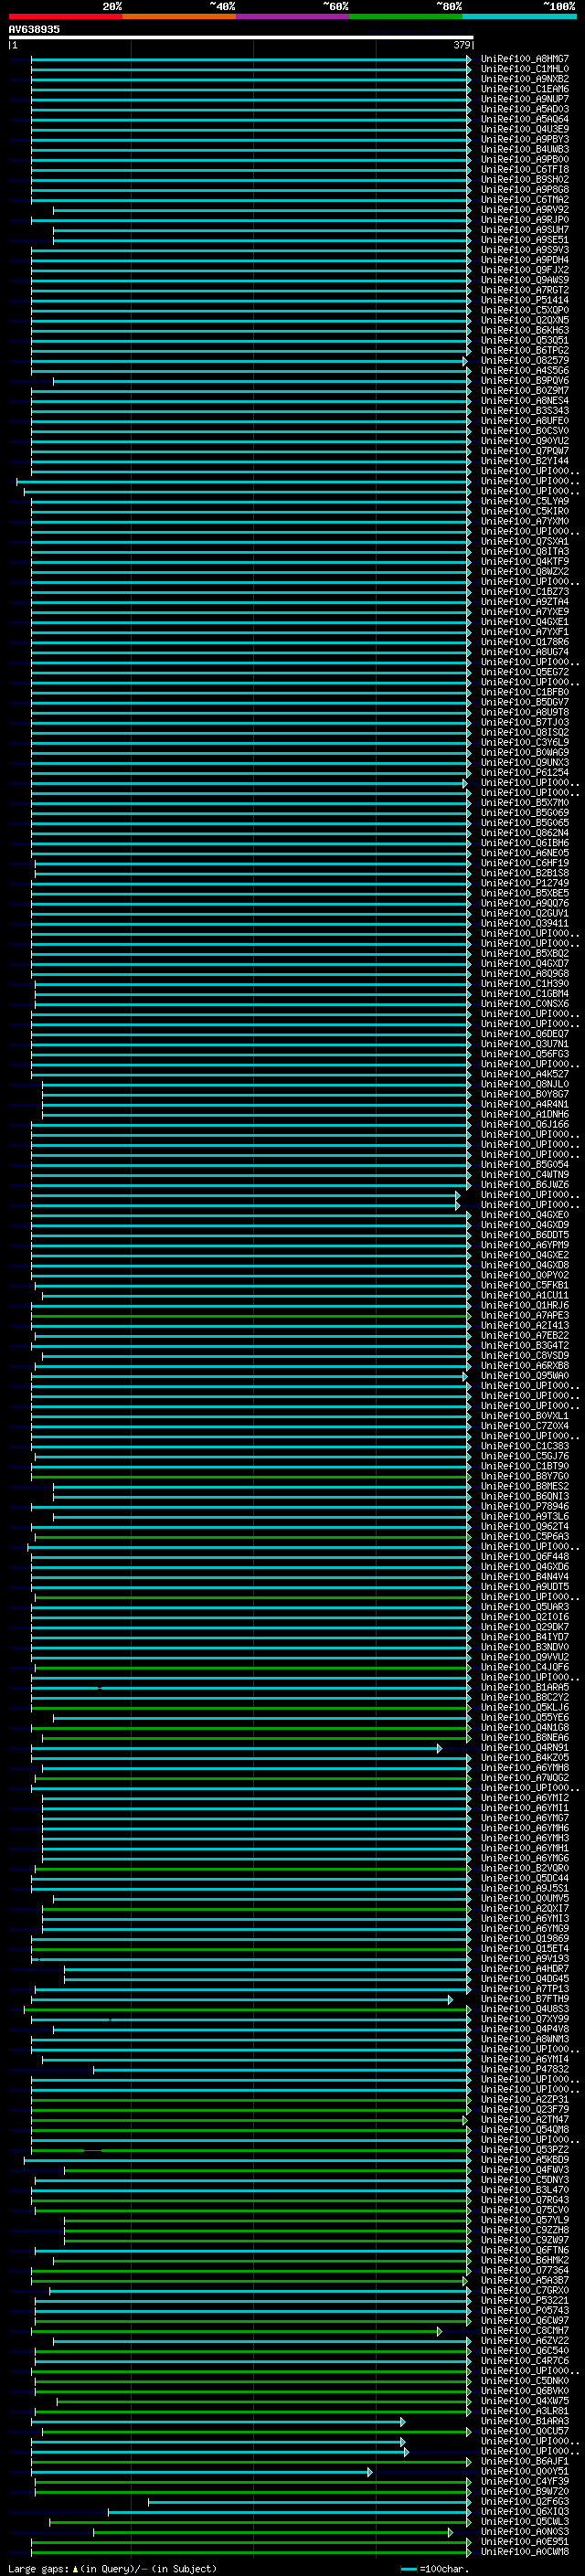
Task: Select hit label UniRef100_C6TFI8
Action: (525, 170)
